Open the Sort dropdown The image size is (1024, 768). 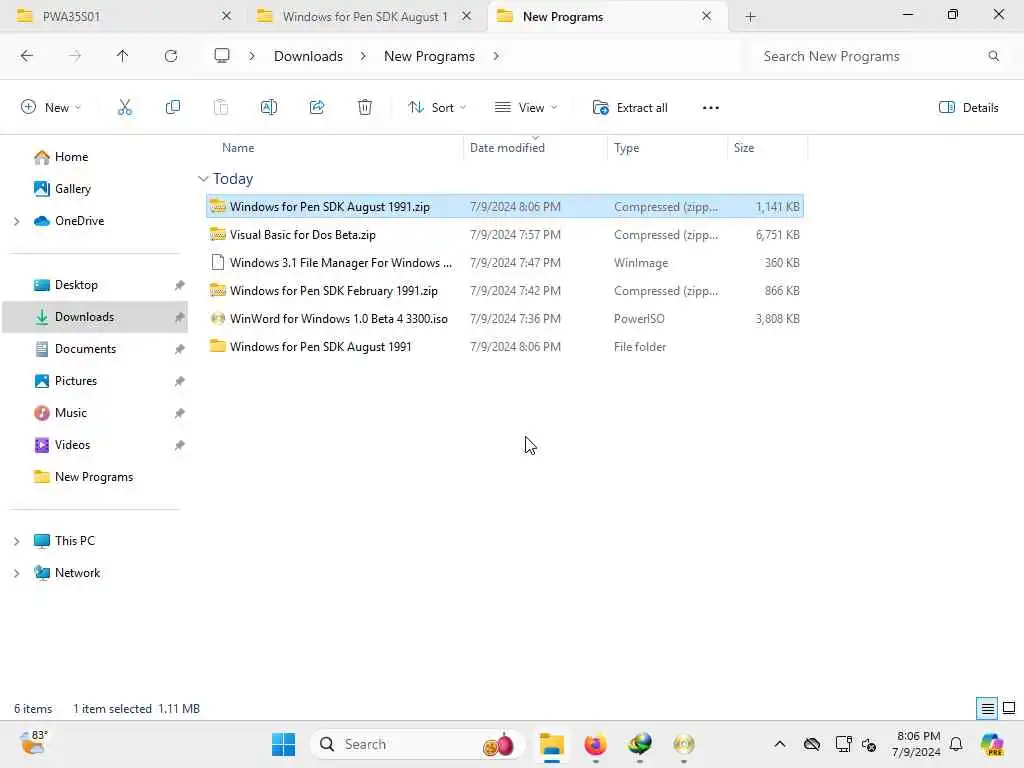(437, 108)
